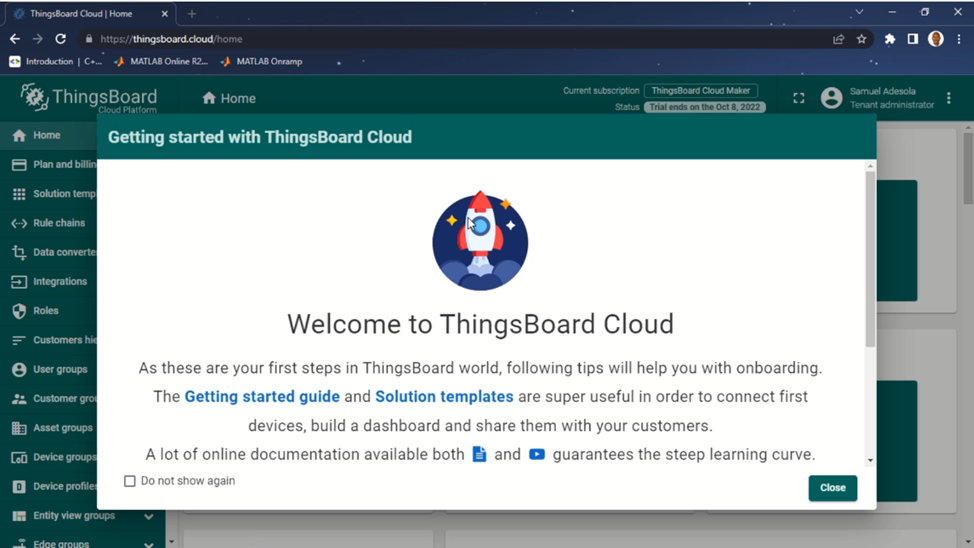This screenshot has height=548, width=974.
Task: Open a new browser tab
Action: pyautogui.click(x=192, y=14)
